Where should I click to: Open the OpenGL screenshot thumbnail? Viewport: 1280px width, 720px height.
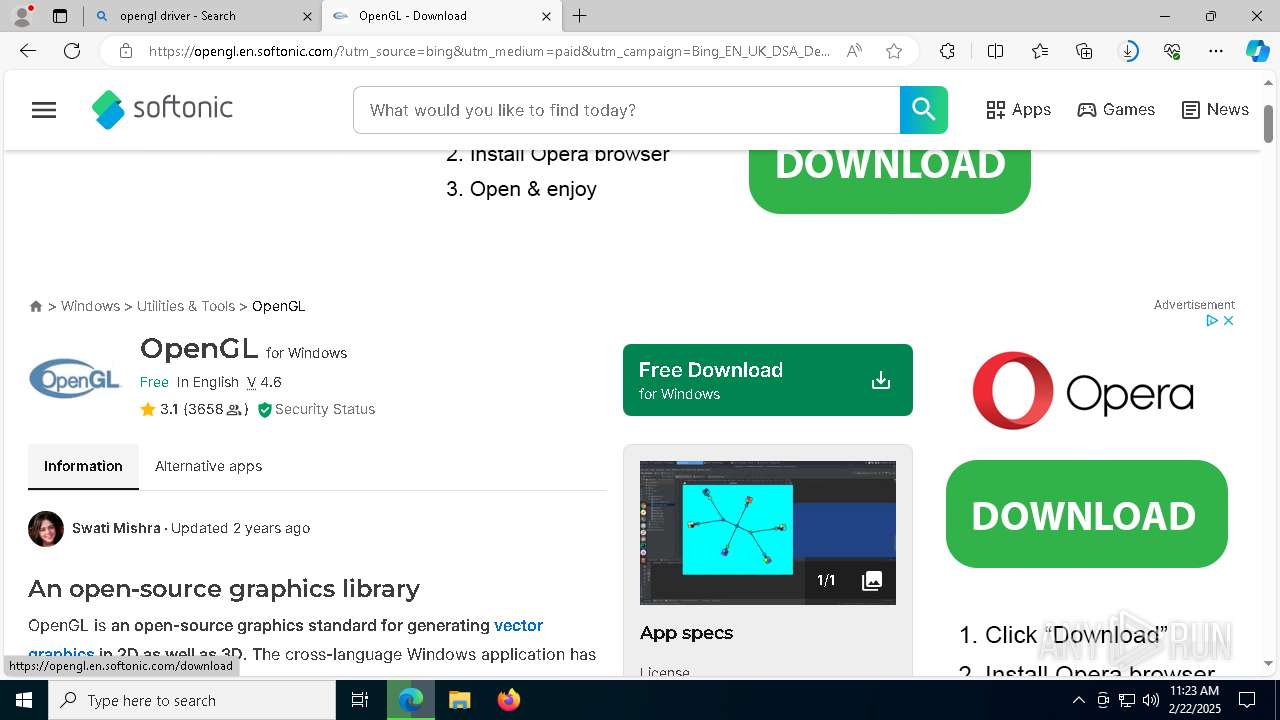pos(768,533)
